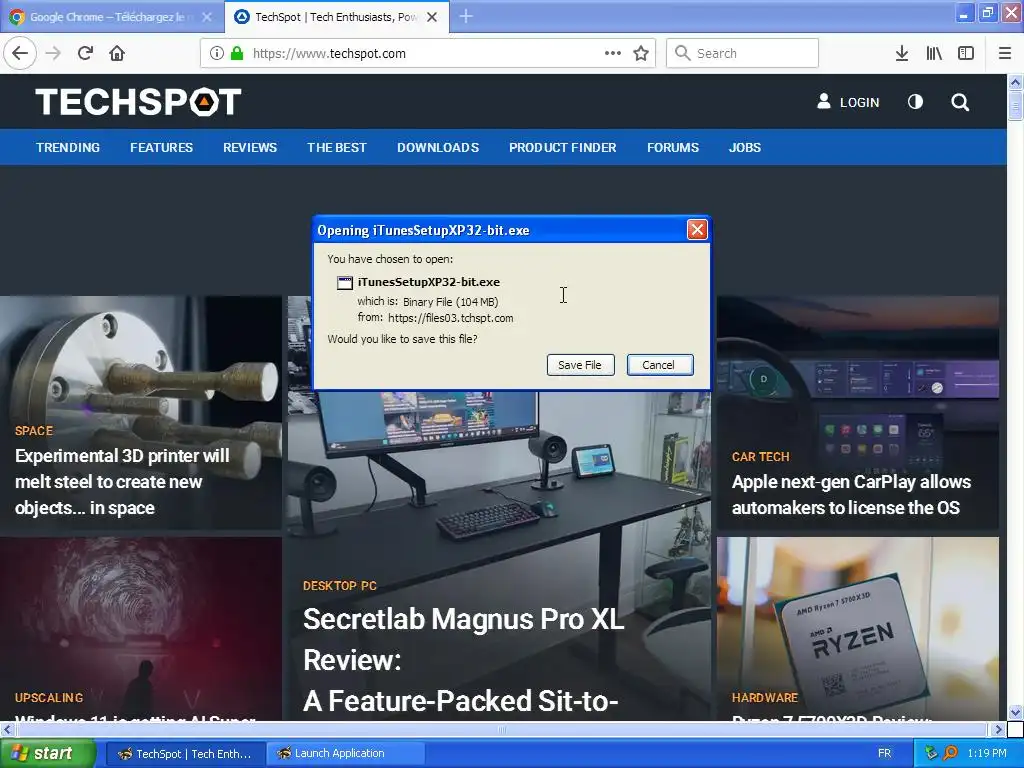This screenshot has width=1024, height=768.
Task: Visit the FORUMS page
Action: pos(673,148)
